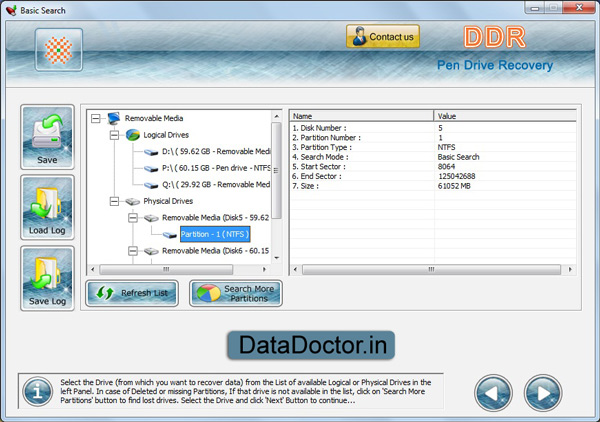Viewport: 600px width, 422px height.
Task: Click the '3. Partition Type :' row
Action: pyautogui.click(x=433, y=147)
